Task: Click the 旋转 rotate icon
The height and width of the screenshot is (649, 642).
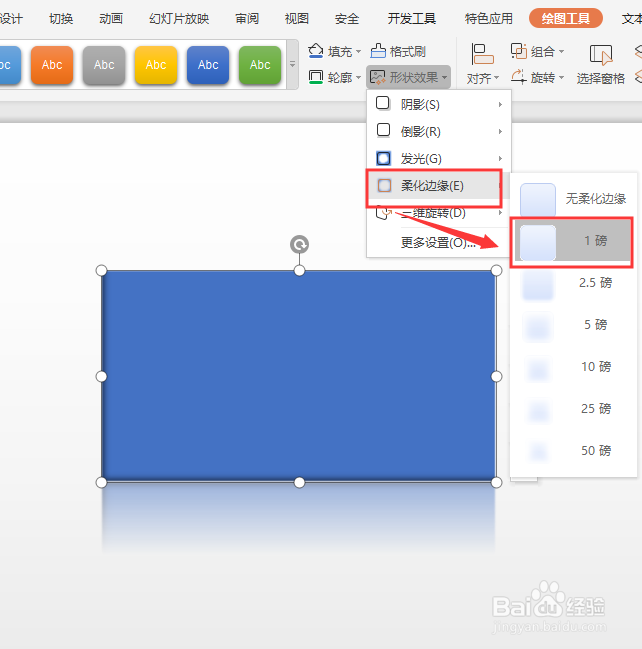Action: pyautogui.click(x=519, y=77)
